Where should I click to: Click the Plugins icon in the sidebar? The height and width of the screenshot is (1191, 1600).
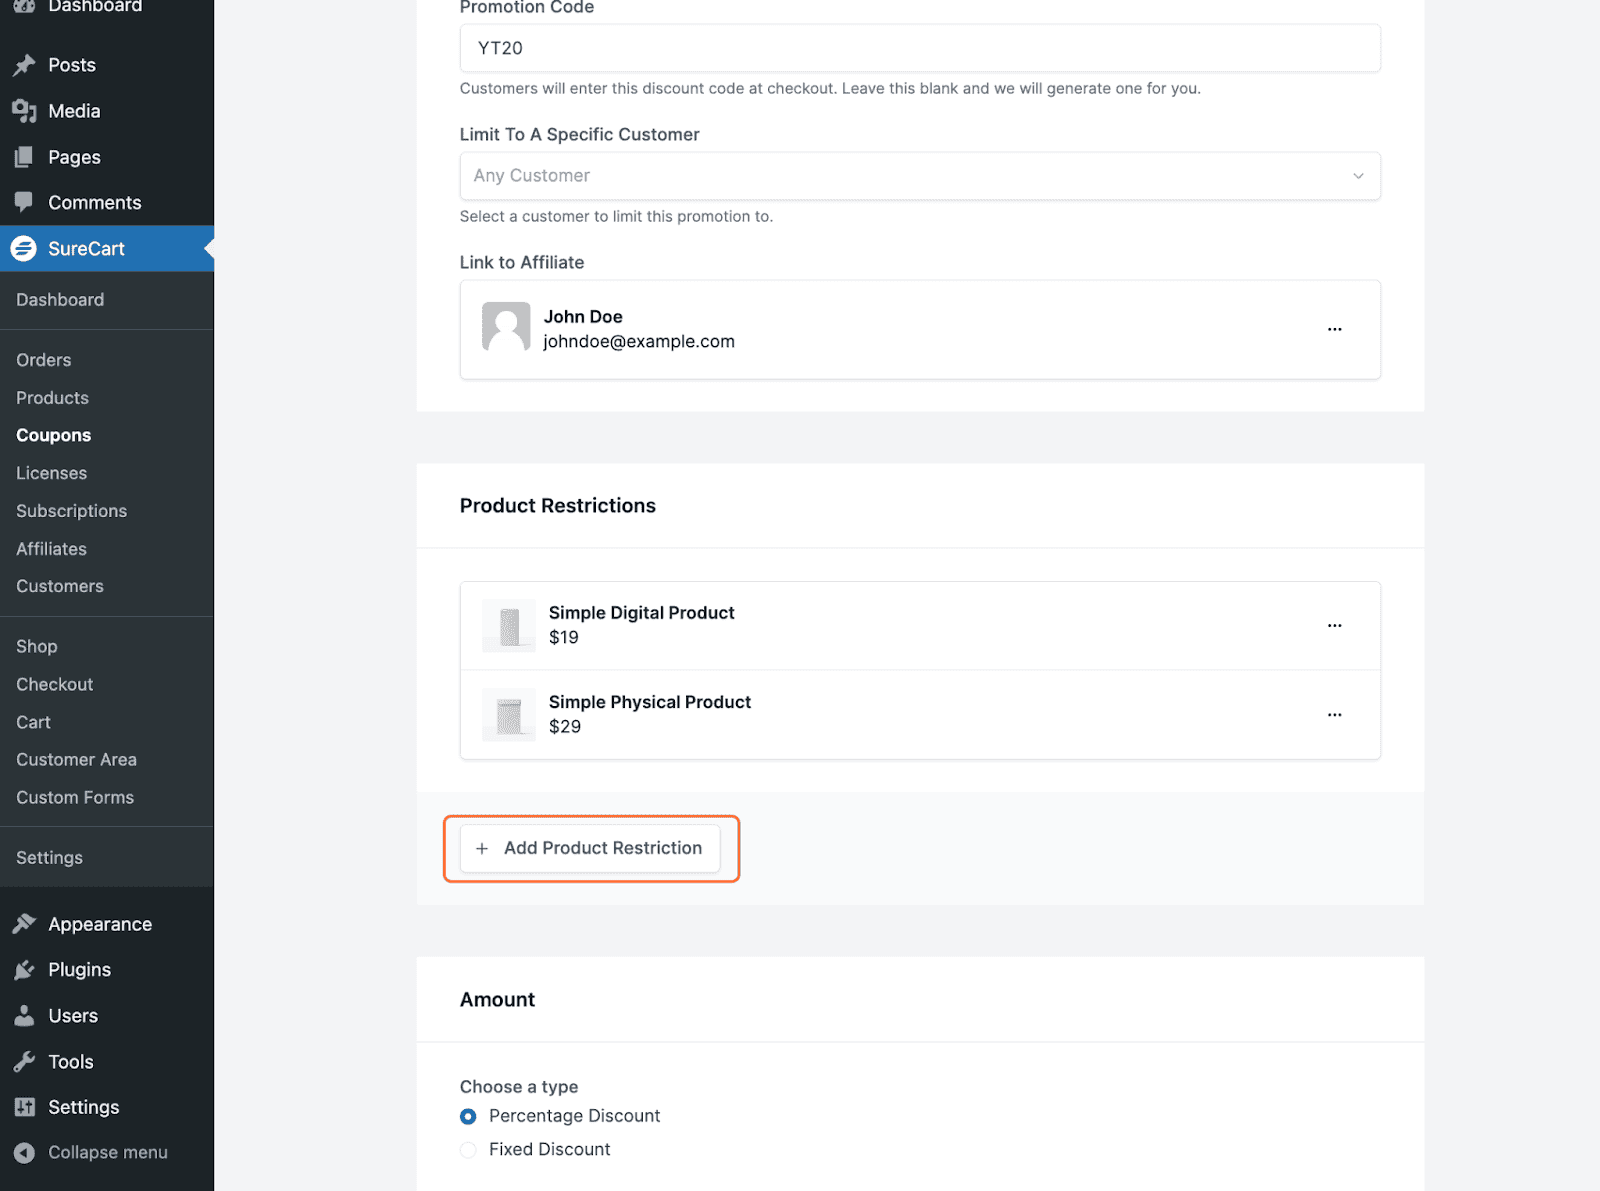pos(26,969)
